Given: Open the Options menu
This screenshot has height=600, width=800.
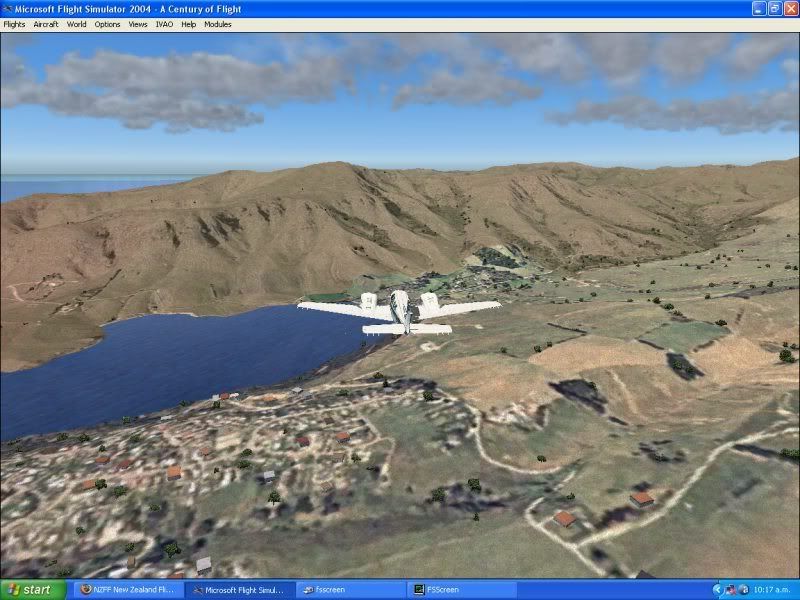Looking at the screenshot, I should click(x=107, y=24).
